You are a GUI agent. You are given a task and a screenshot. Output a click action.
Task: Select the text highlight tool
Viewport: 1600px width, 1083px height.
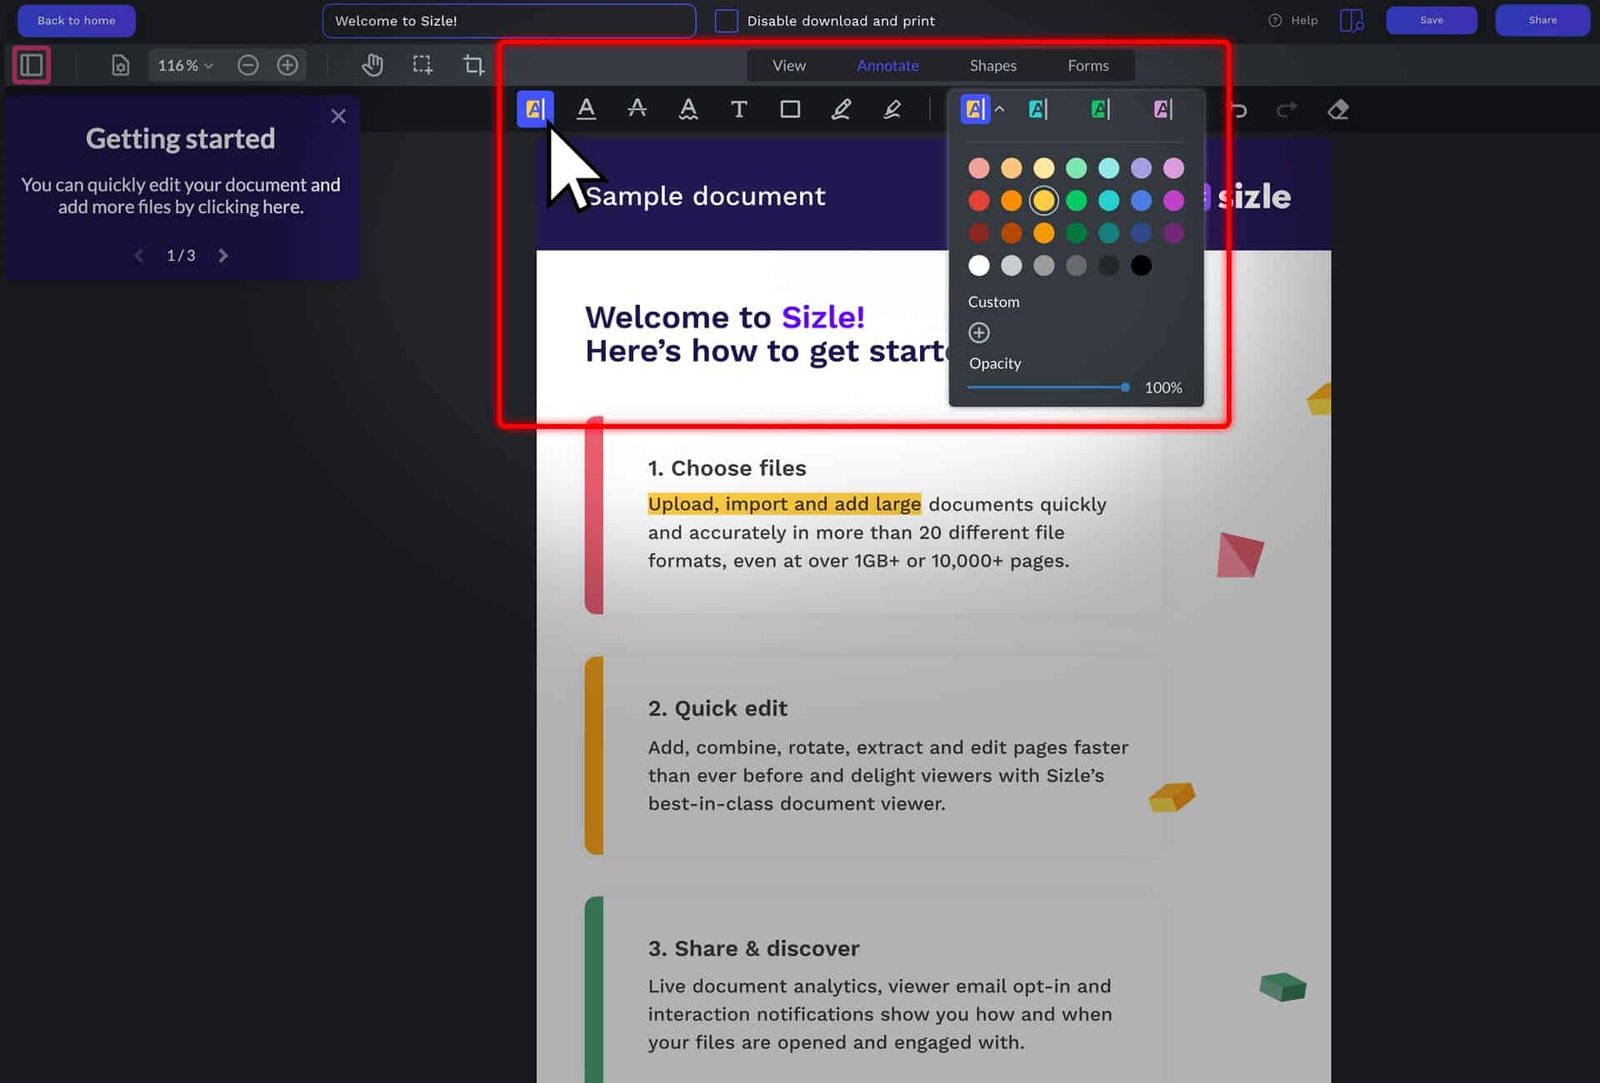click(535, 109)
